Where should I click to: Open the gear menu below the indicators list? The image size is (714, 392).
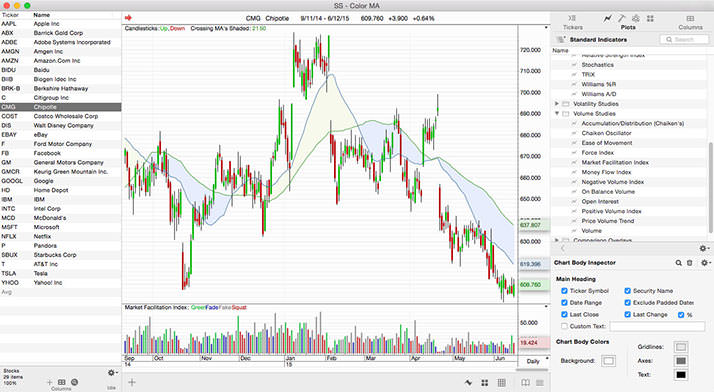coord(704,248)
